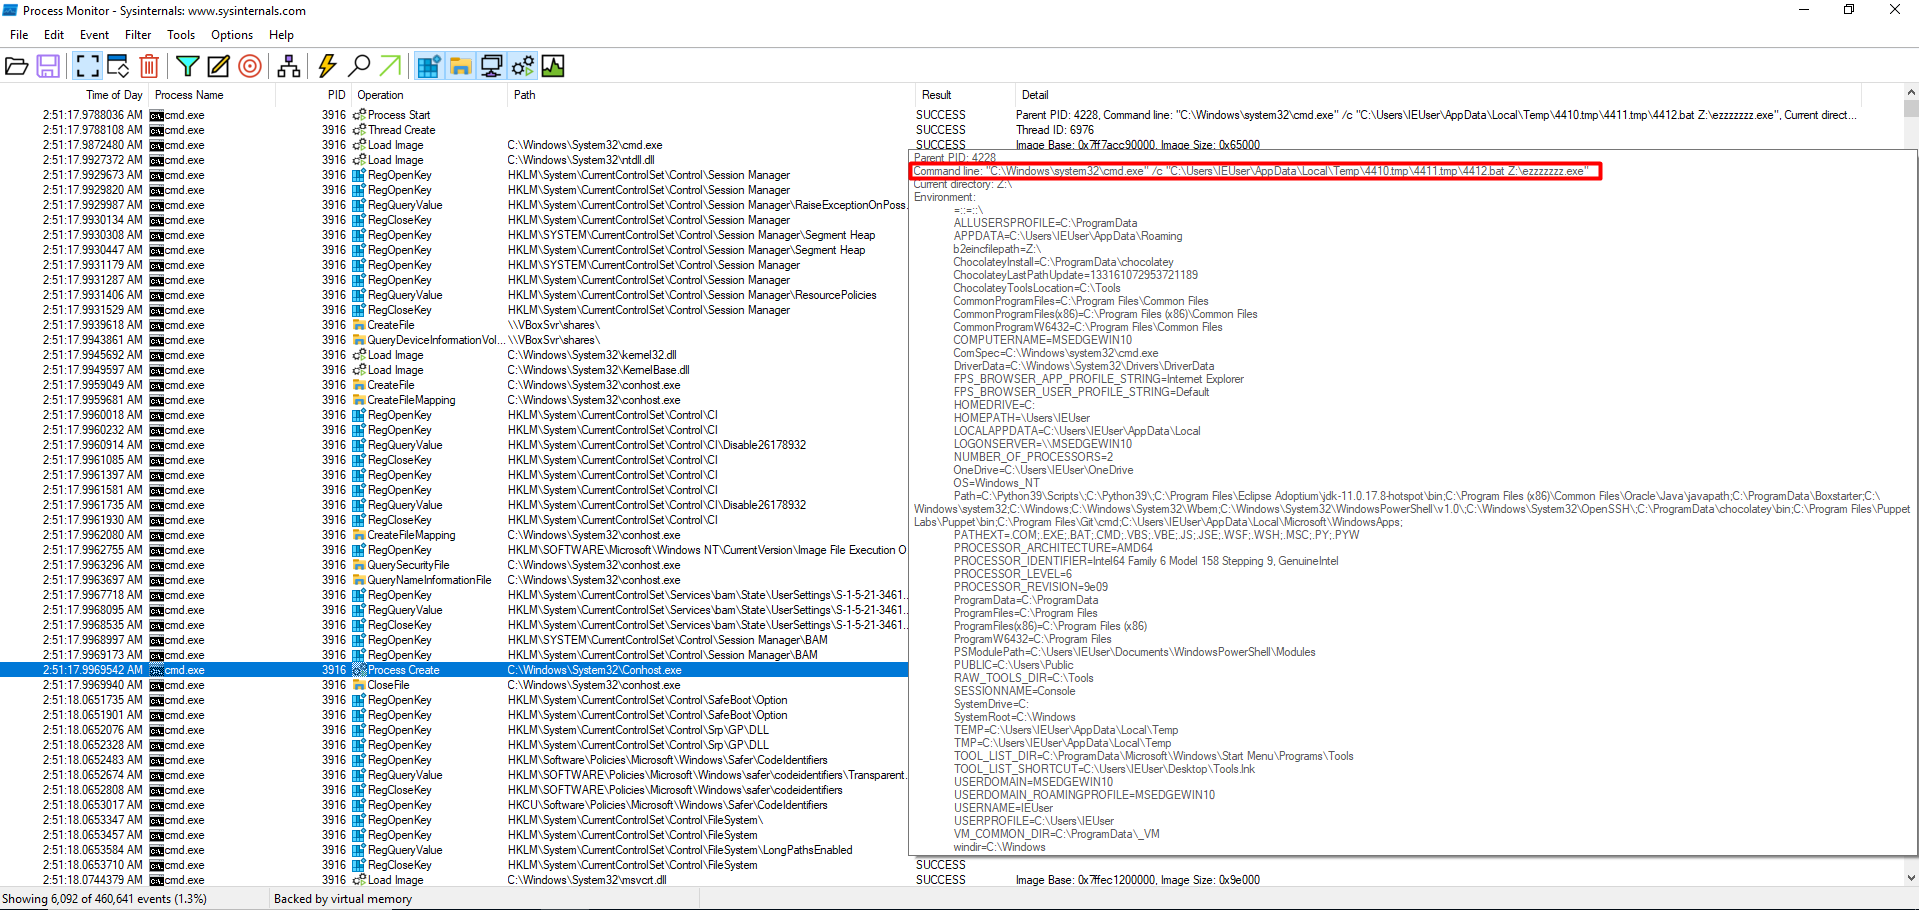Open the Filter dialog with the funnel icon
The image size is (1919, 910).
click(x=187, y=66)
